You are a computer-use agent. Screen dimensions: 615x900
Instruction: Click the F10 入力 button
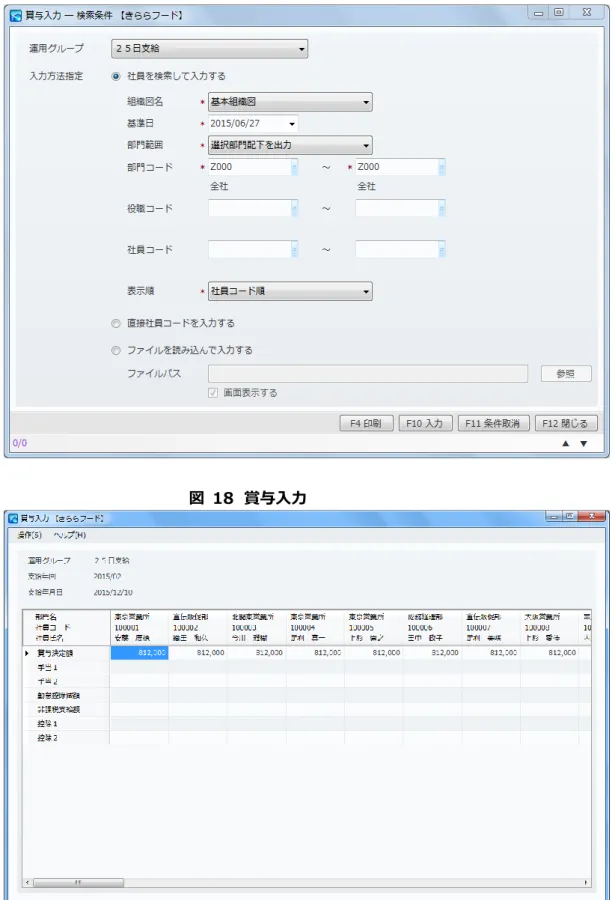coord(425,423)
